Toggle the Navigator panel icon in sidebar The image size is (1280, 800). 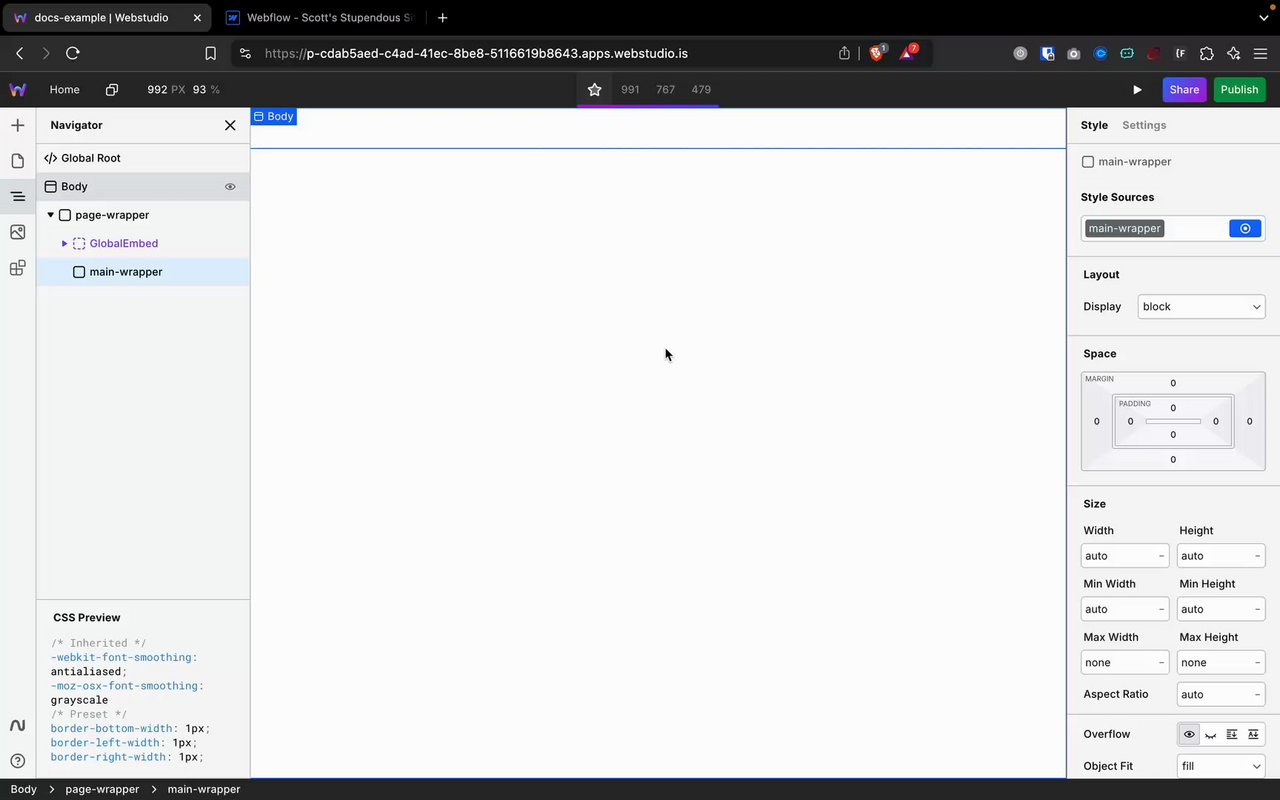17,197
